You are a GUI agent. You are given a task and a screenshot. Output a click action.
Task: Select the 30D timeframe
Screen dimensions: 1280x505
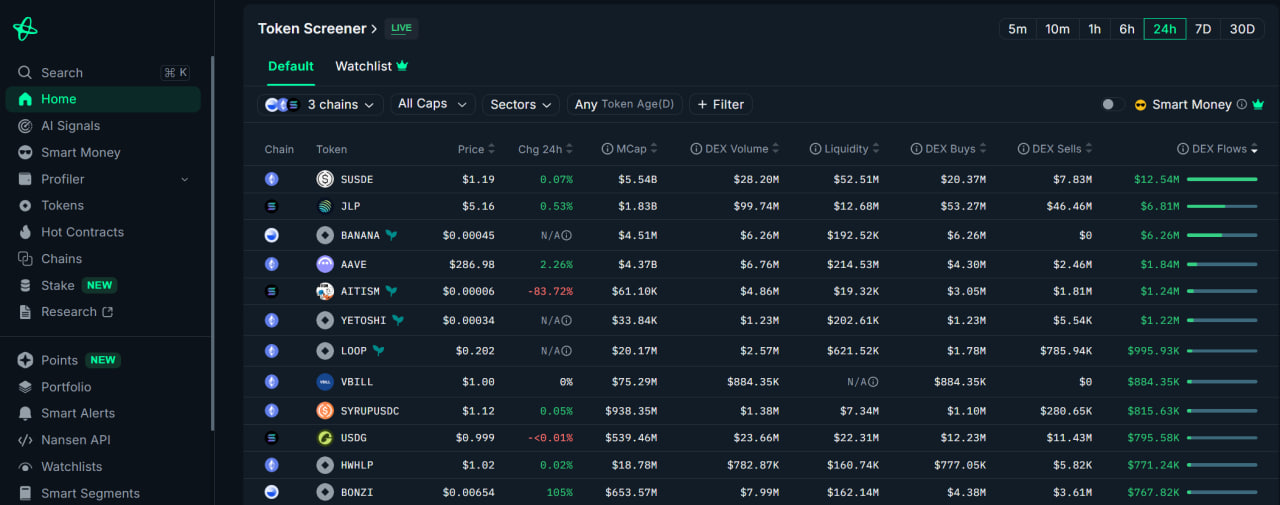(1242, 29)
